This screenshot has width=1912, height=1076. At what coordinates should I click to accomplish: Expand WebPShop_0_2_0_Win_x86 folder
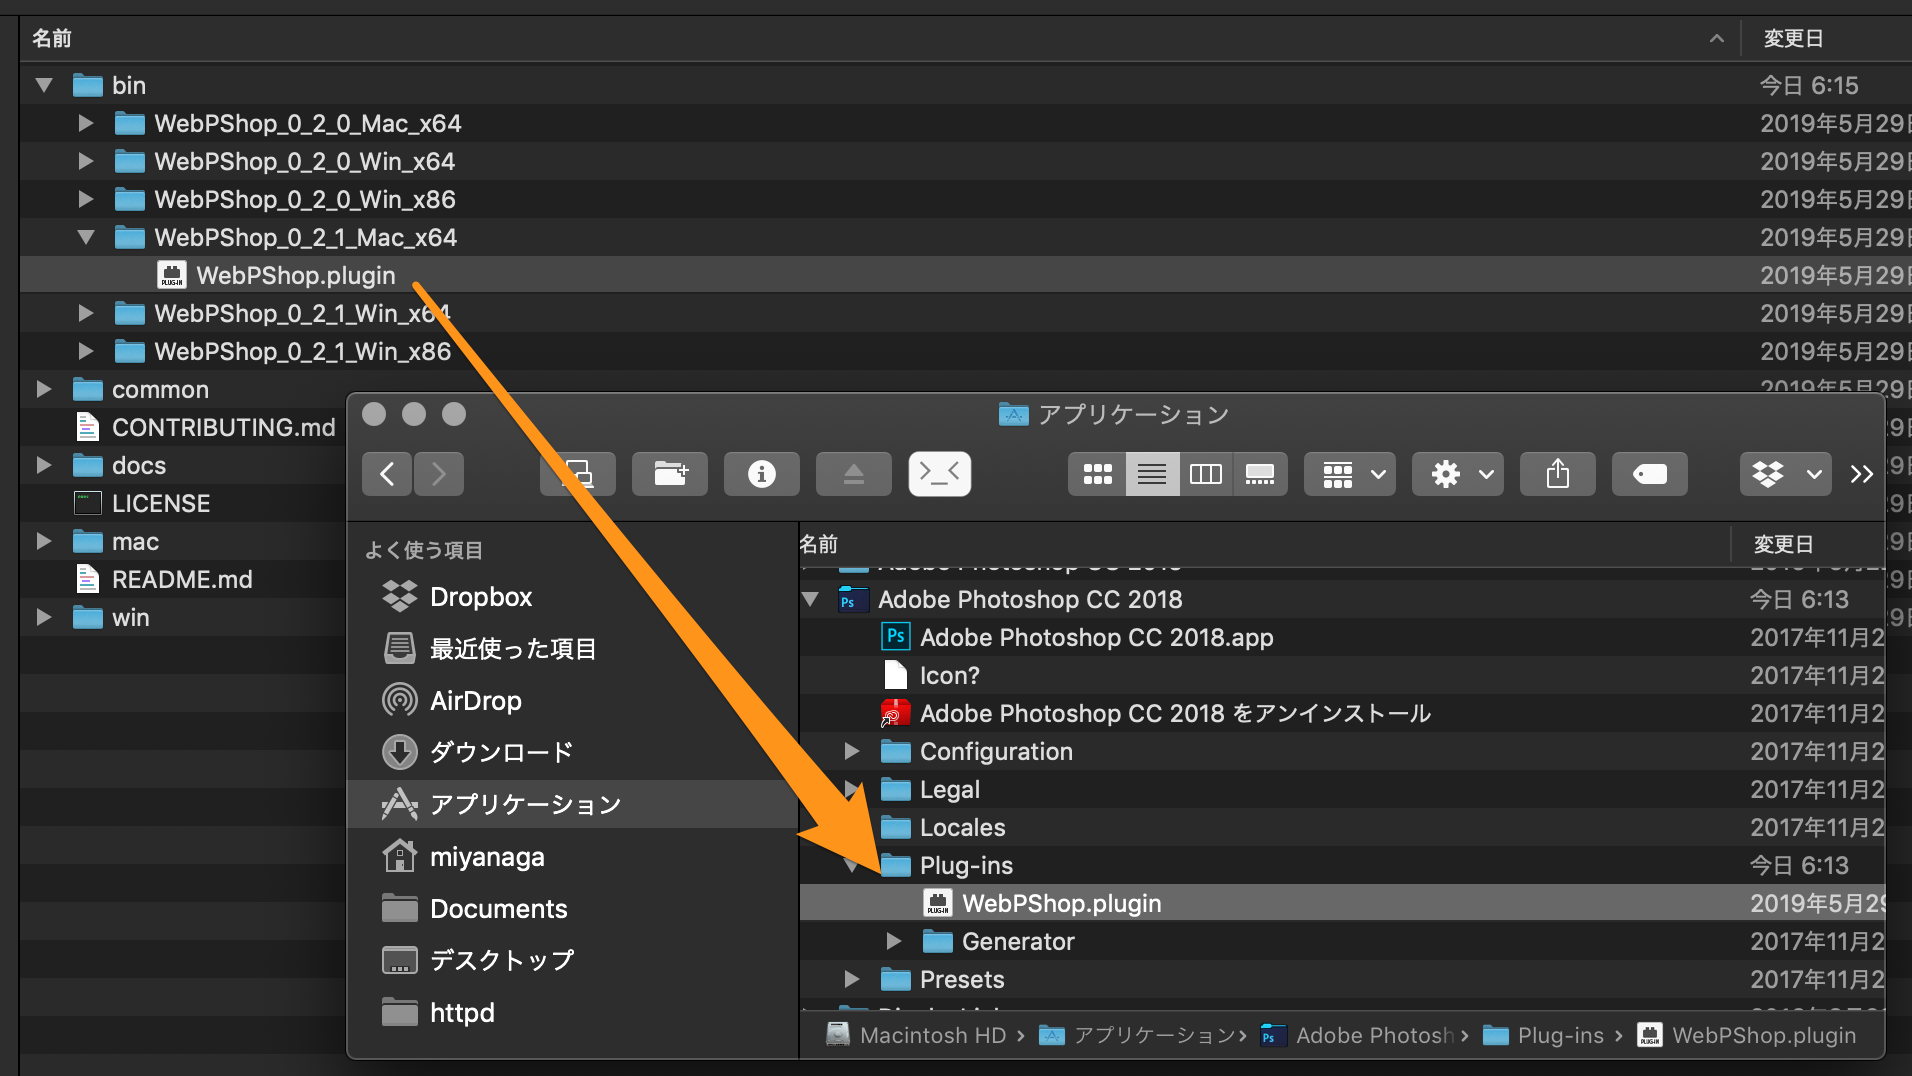point(86,199)
